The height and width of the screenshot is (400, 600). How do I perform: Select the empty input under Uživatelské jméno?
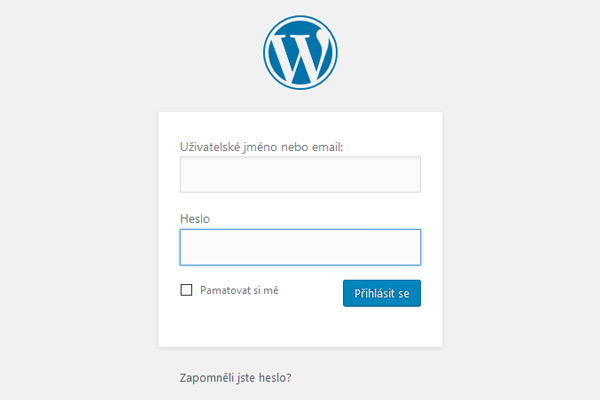point(300,174)
